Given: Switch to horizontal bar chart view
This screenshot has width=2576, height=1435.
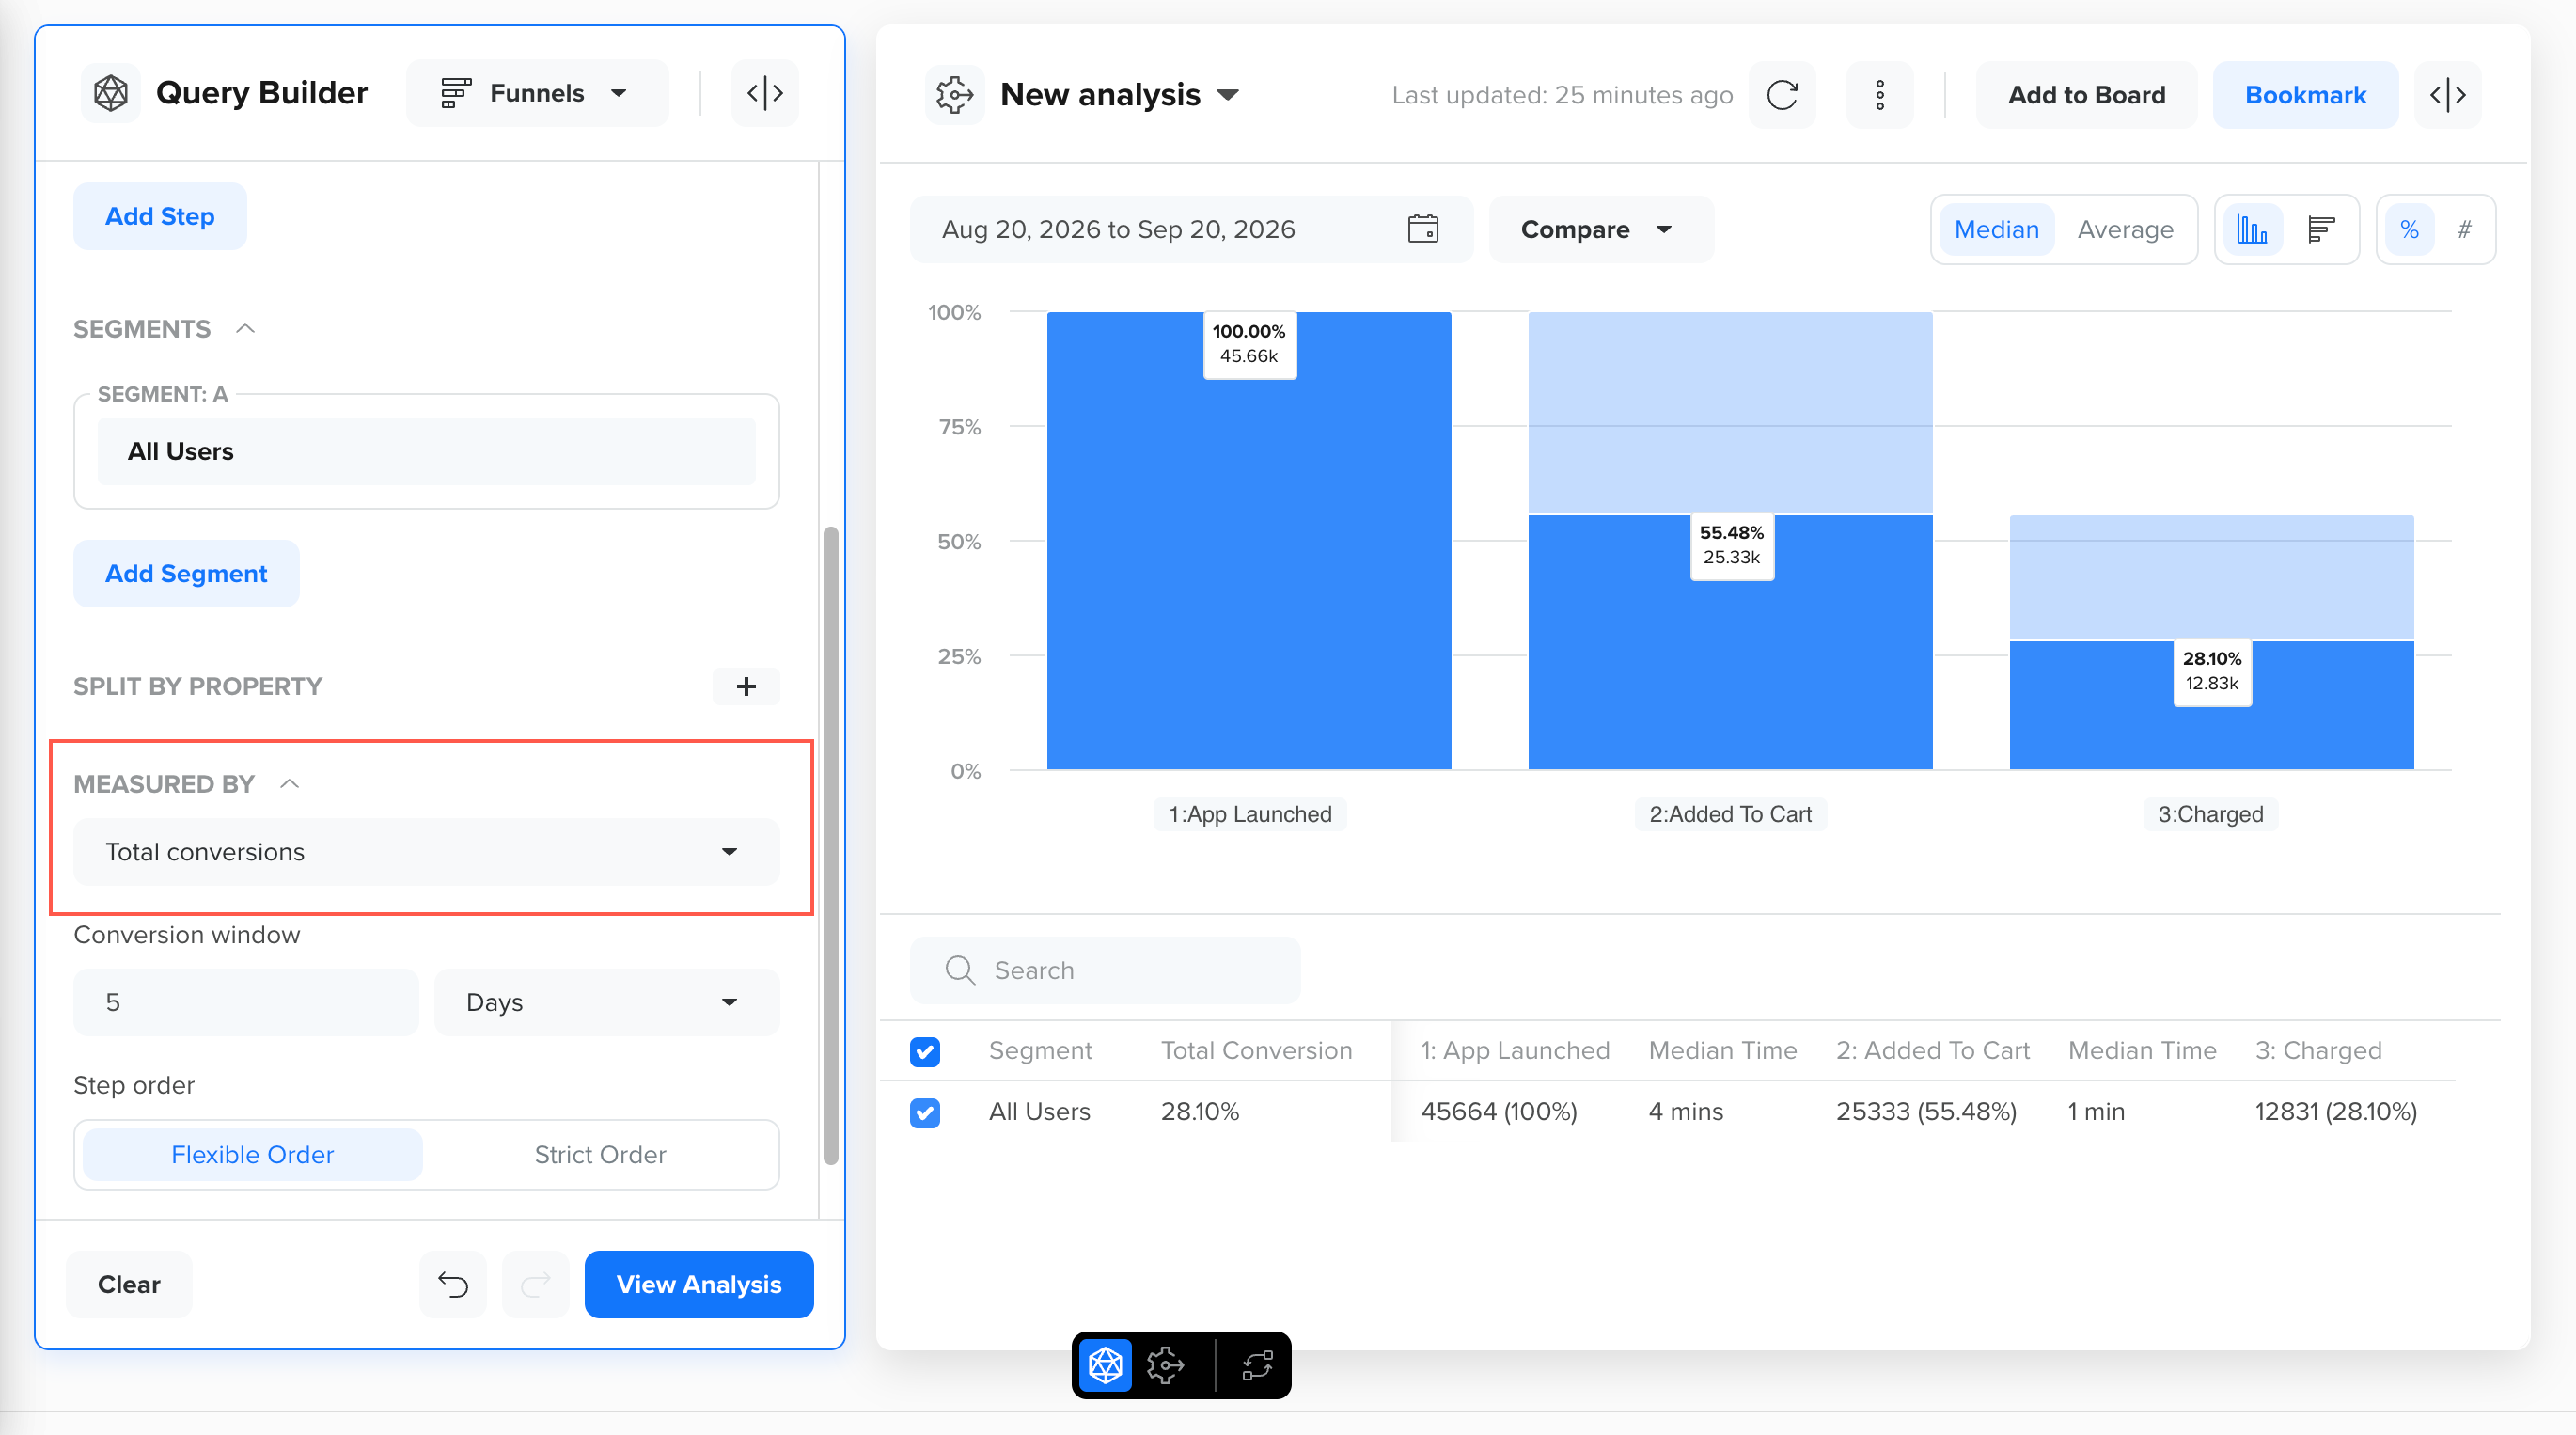Looking at the screenshot, I should [x=2321, y=229].
